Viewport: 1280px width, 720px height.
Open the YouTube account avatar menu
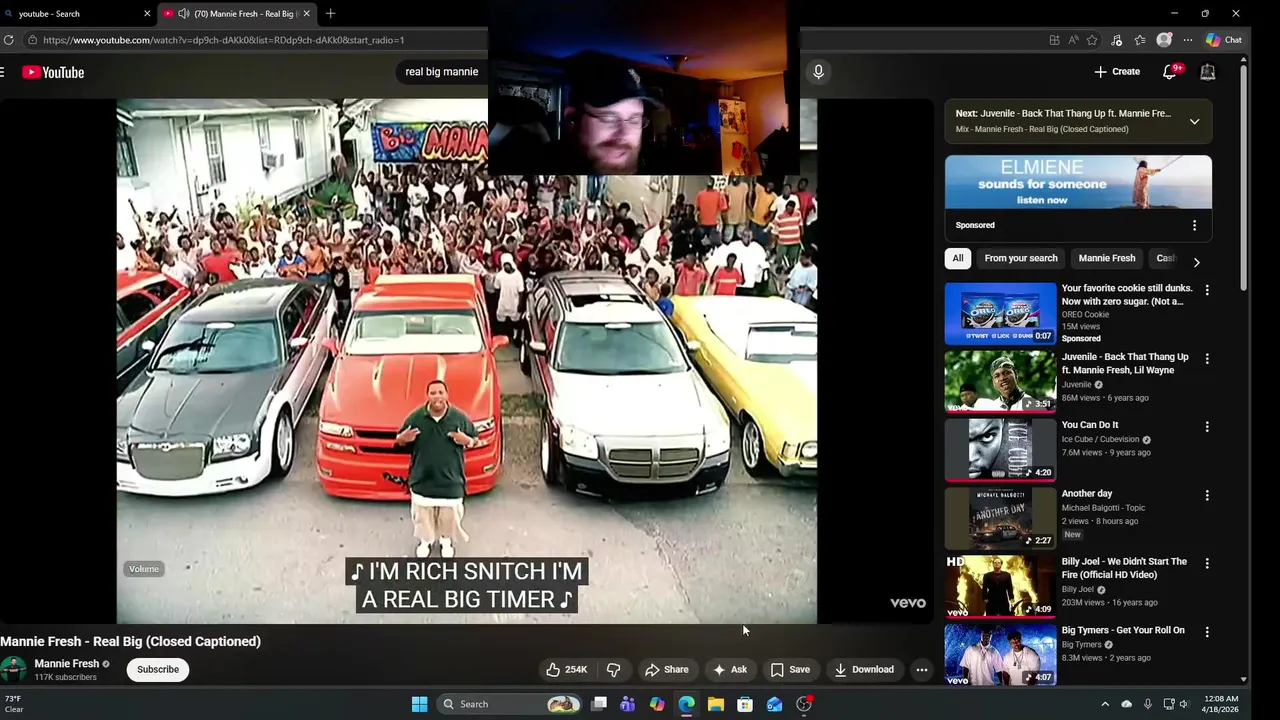tap(1208, 72)
